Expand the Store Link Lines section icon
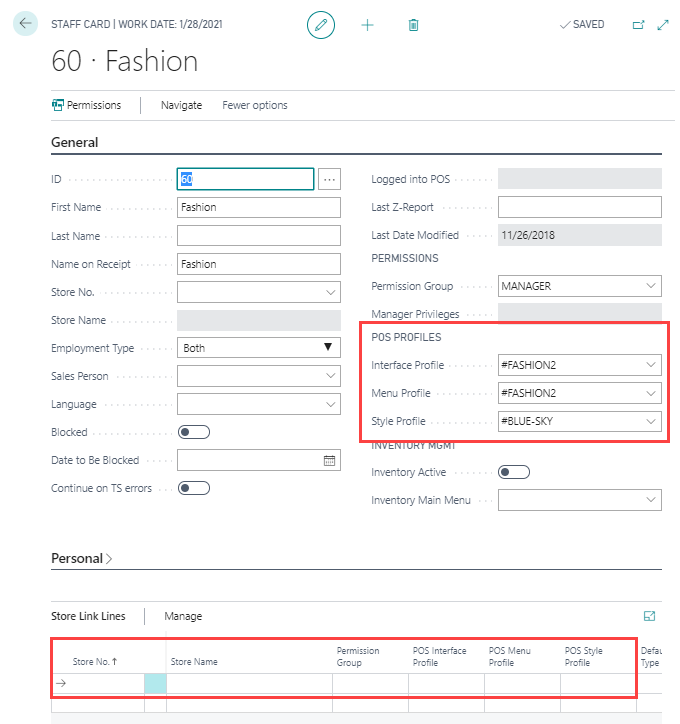This screenshot has height=724, width=680. [650, 616]
